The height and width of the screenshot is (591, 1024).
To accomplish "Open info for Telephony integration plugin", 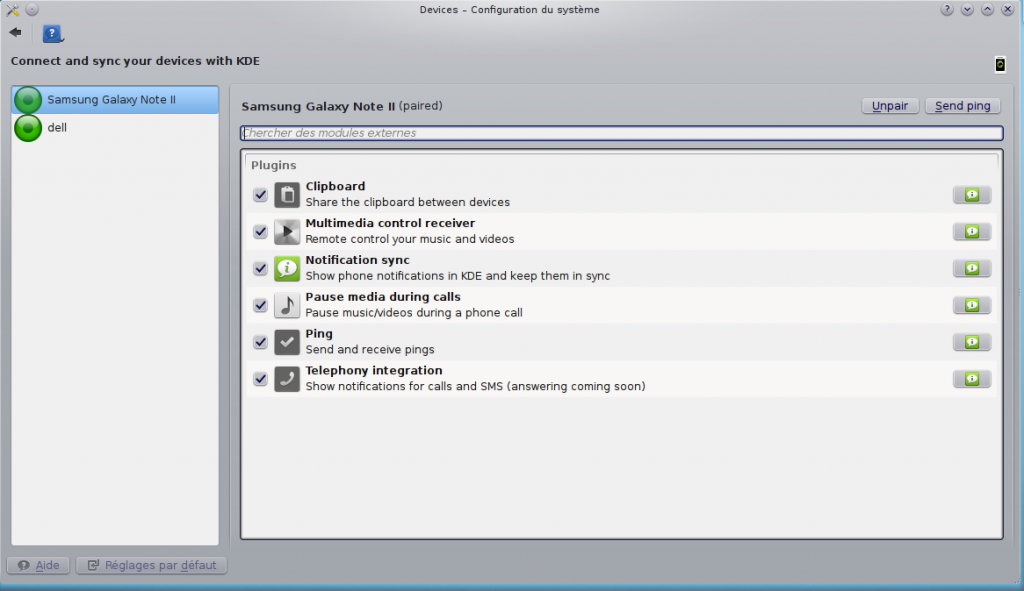I will coord(972,379).
